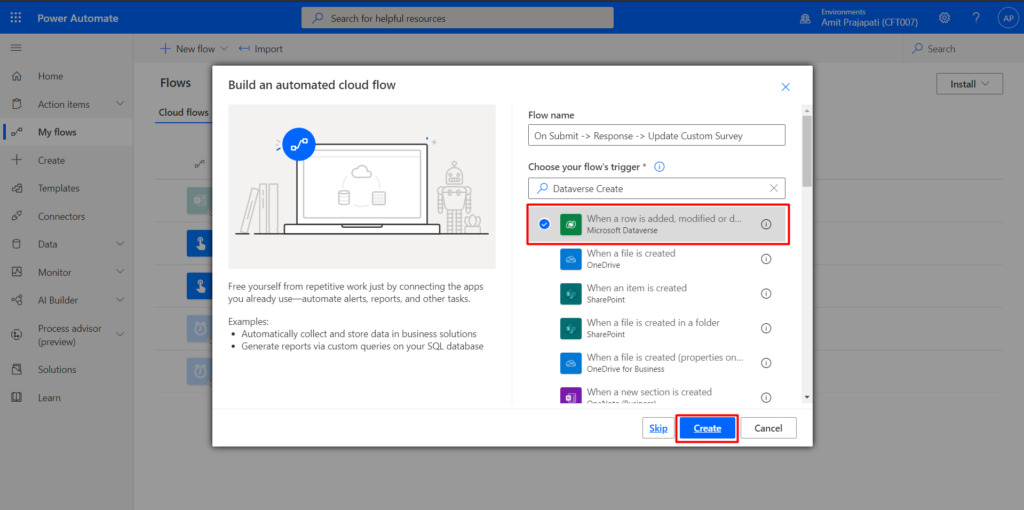Click the Monitor icon in the sidebar
The width and height of the screenshot is (1024, 510).
(18, 272)
